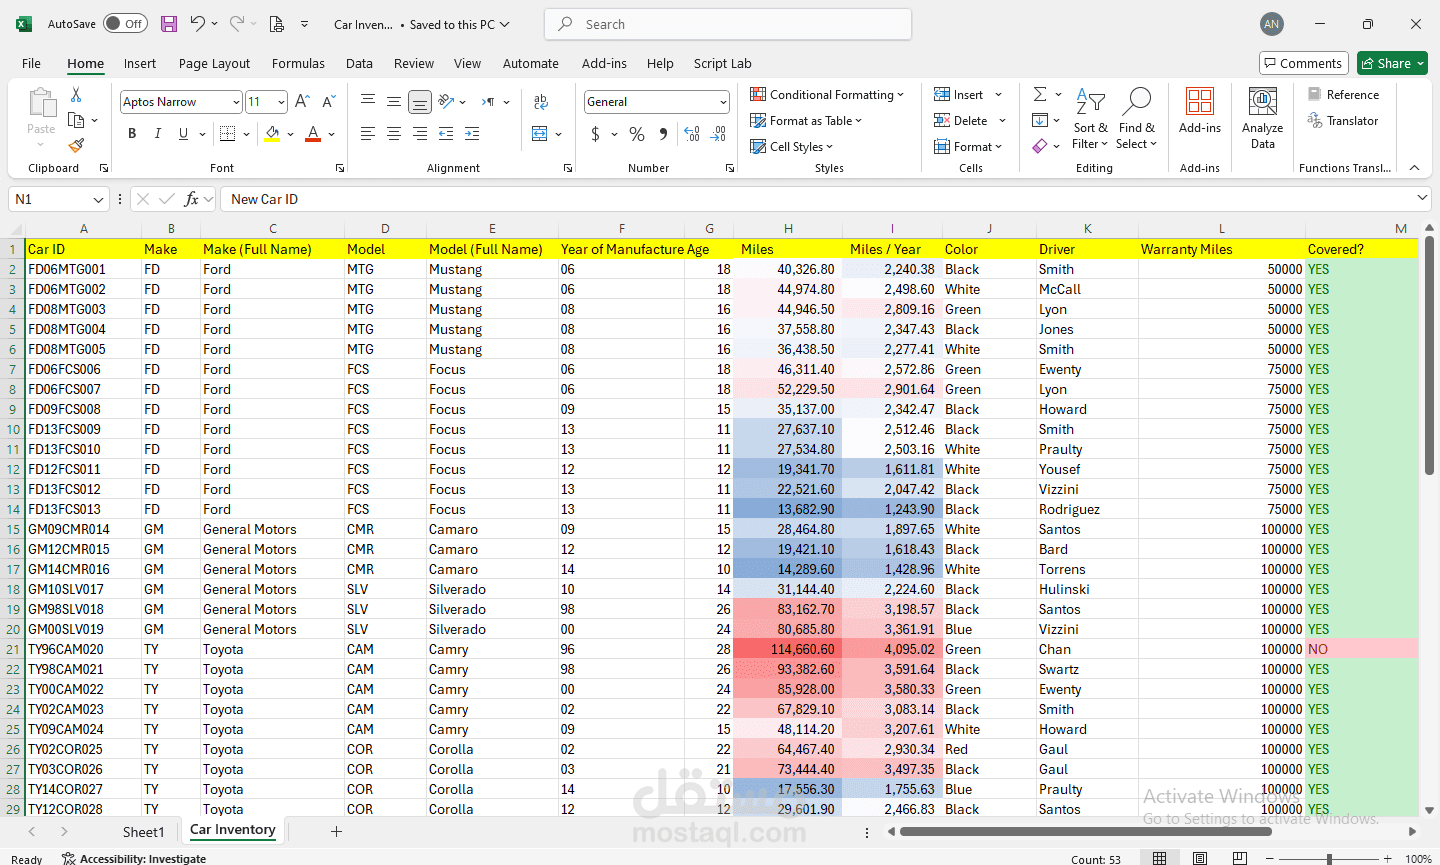Expand the formula bar chevron
This screenshot has width=1440, height=865.
pos(1422,198)
